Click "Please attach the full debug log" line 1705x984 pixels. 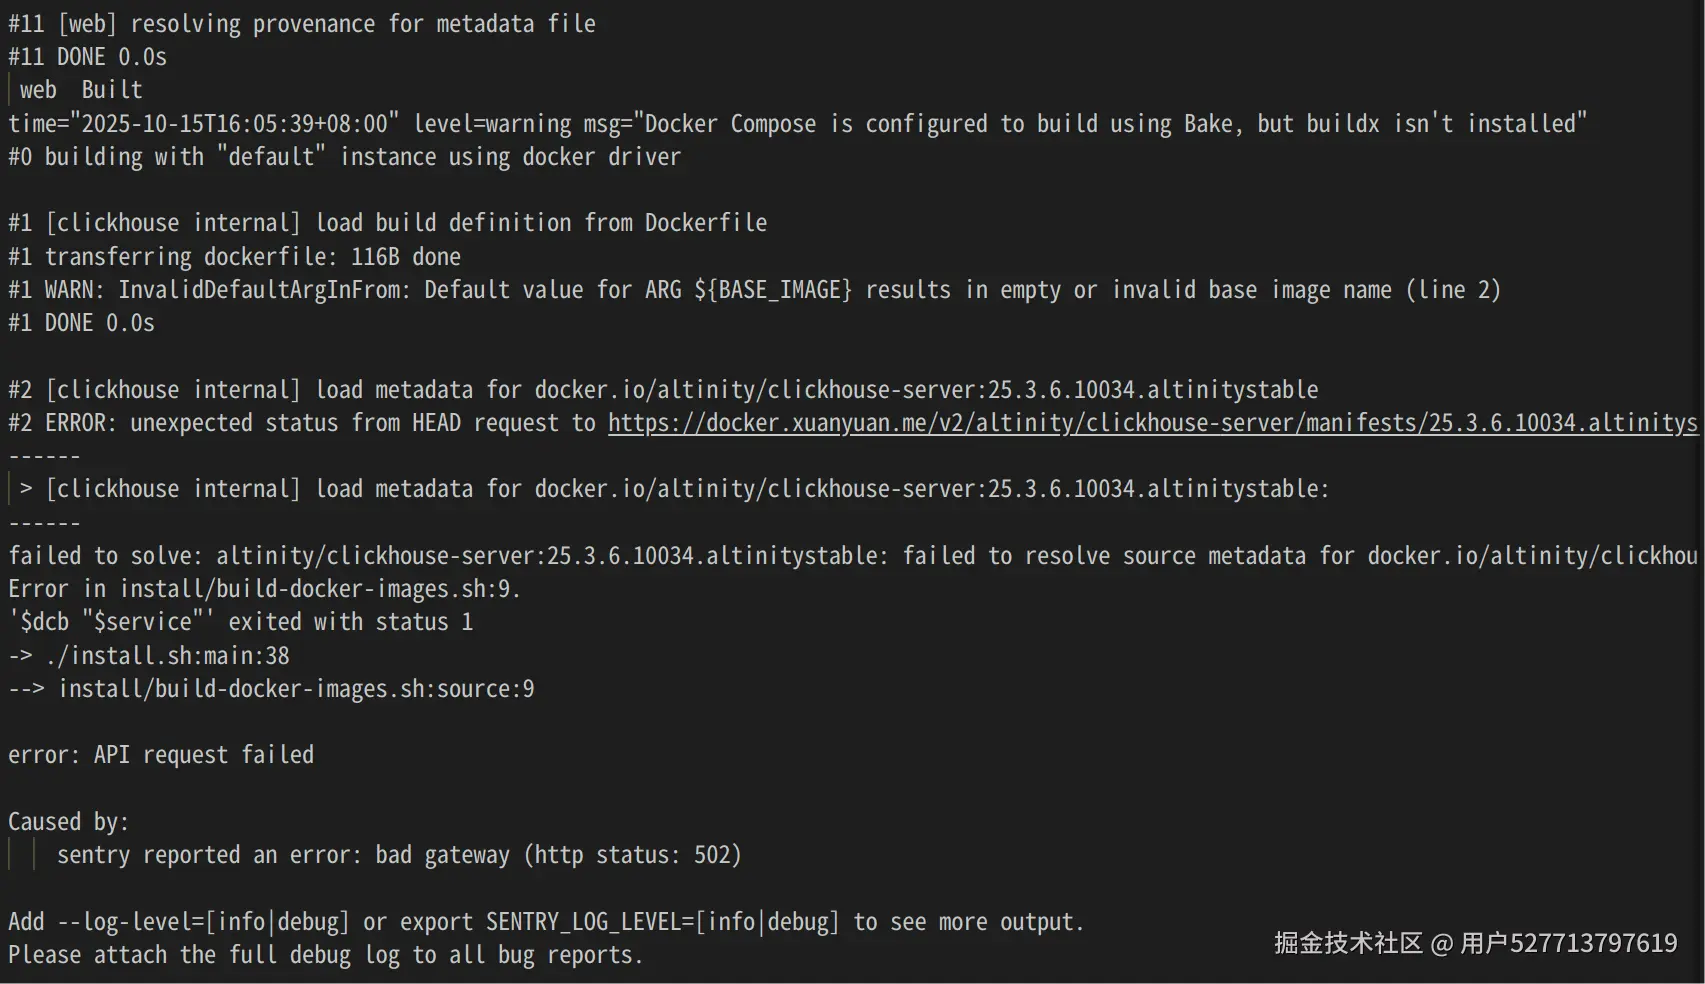point(325,955)
